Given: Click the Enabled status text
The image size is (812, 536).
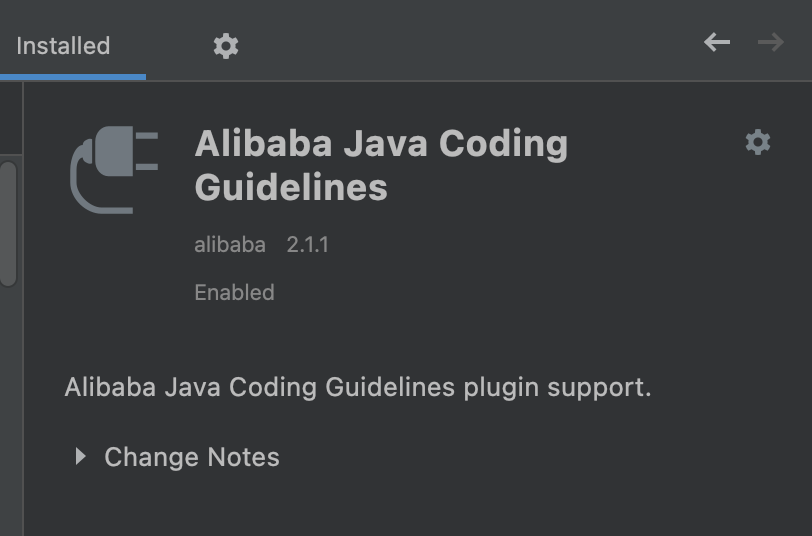Looking at the screenshot, I should pyautogui.click(x=234, y=293).
